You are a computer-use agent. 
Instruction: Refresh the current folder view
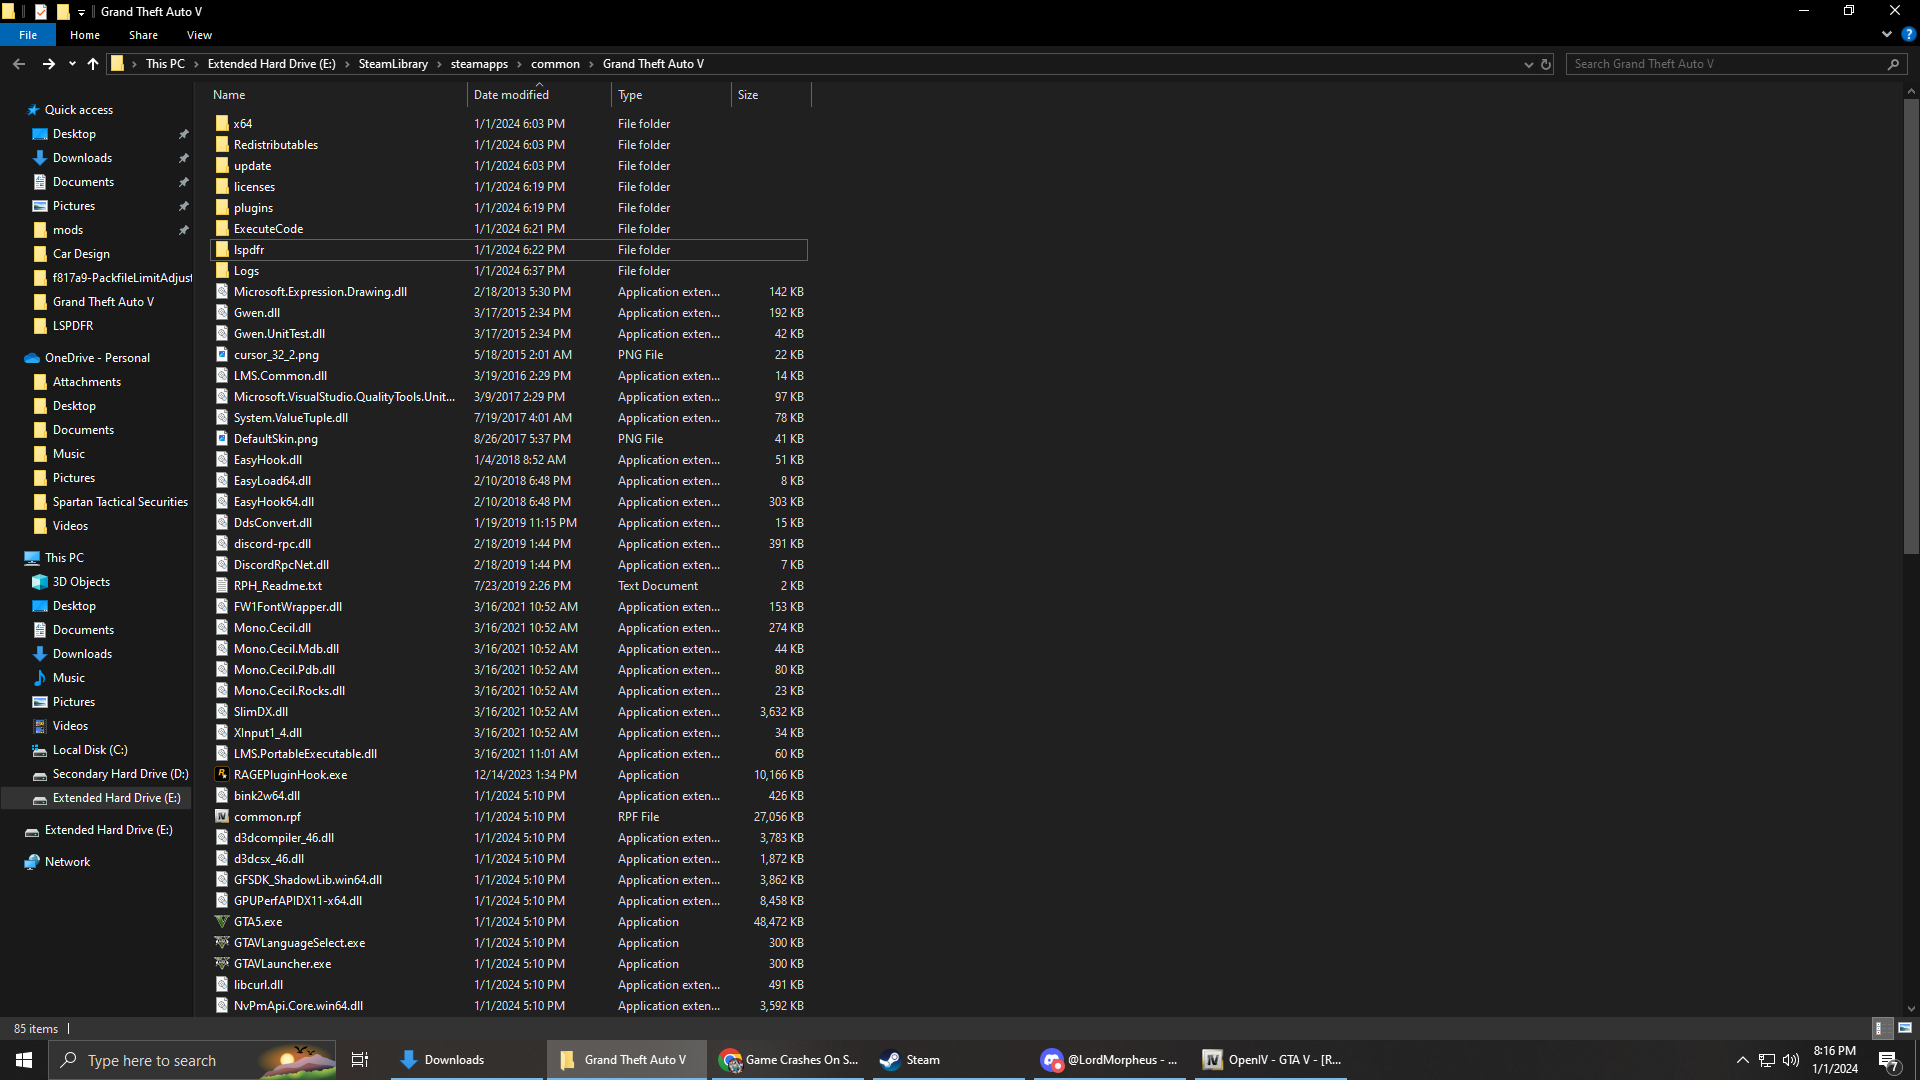click(x=1545, y=64)
